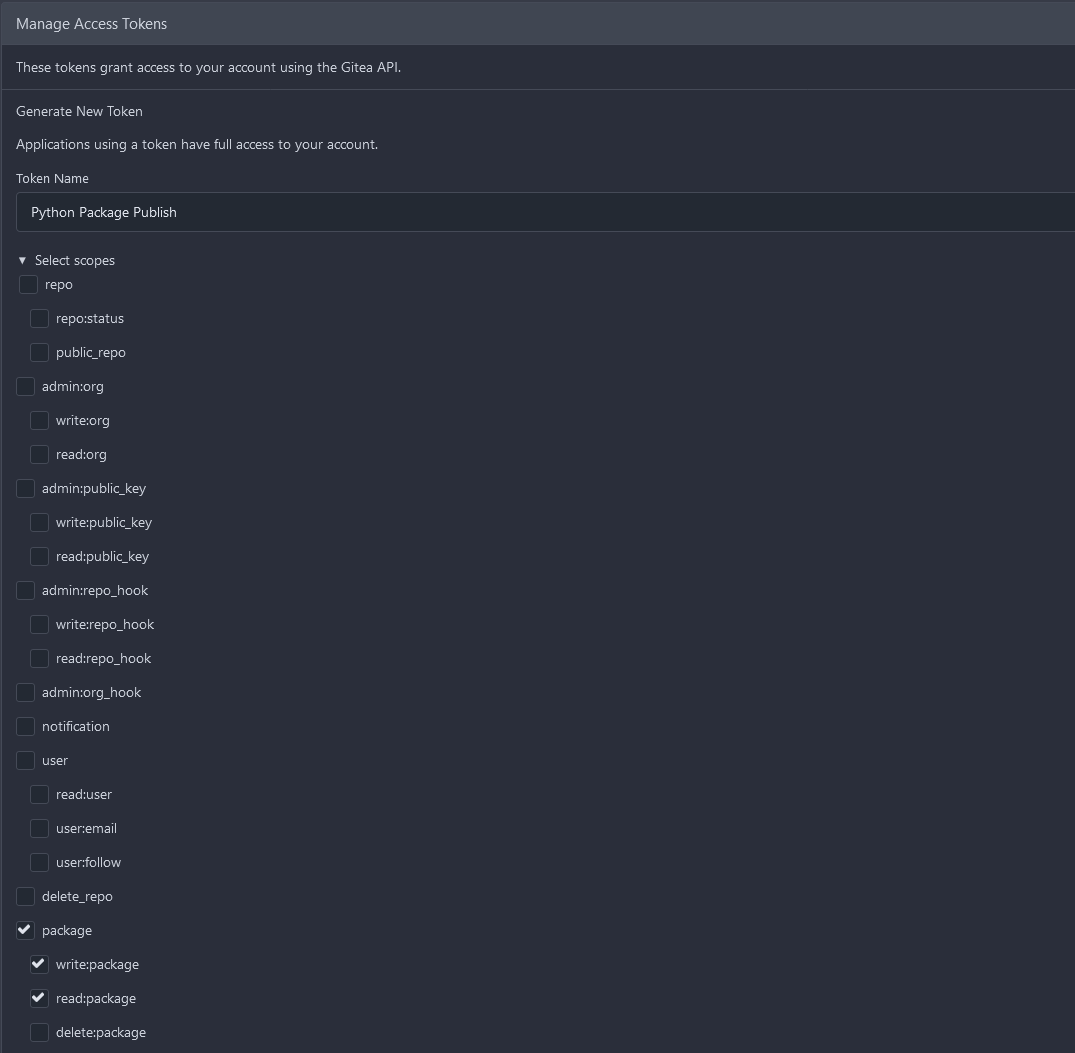The width and height of the screenshot is (1075, 1053).
Task: Check the user:email checkbox
Action: pyautogui.click(x=39, y=828)
